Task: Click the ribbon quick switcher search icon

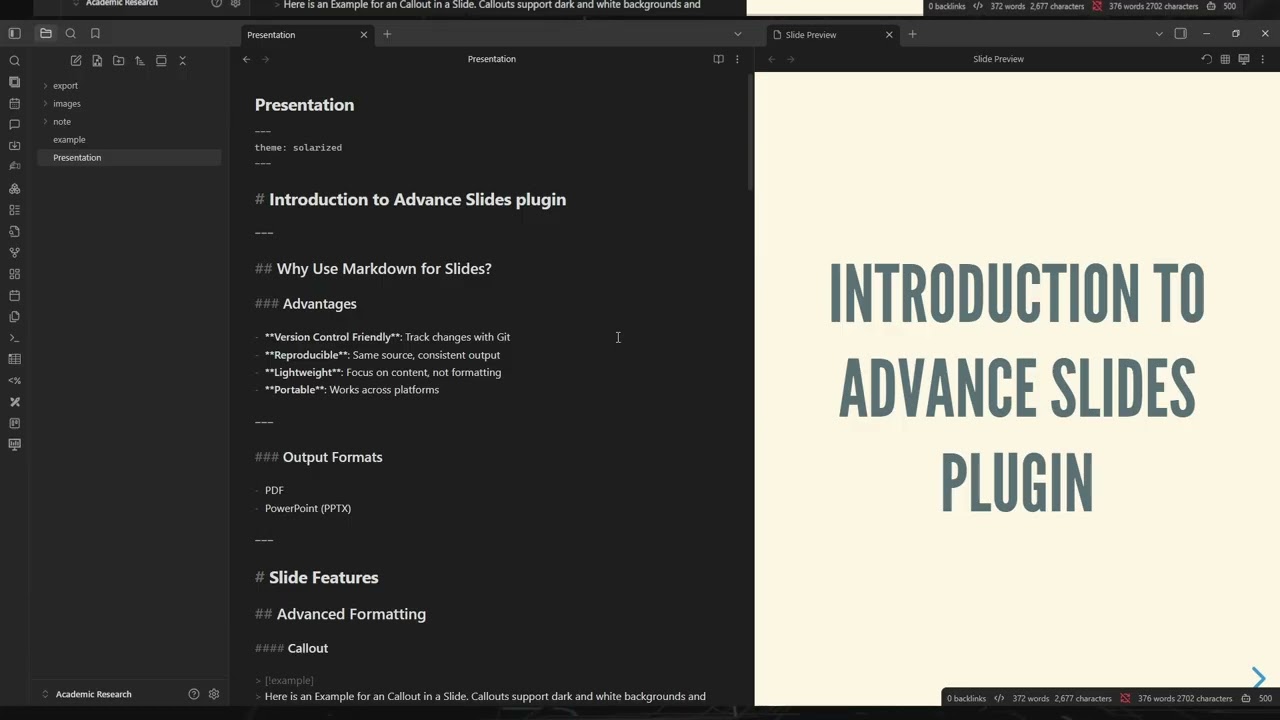Action: [14, 61]
